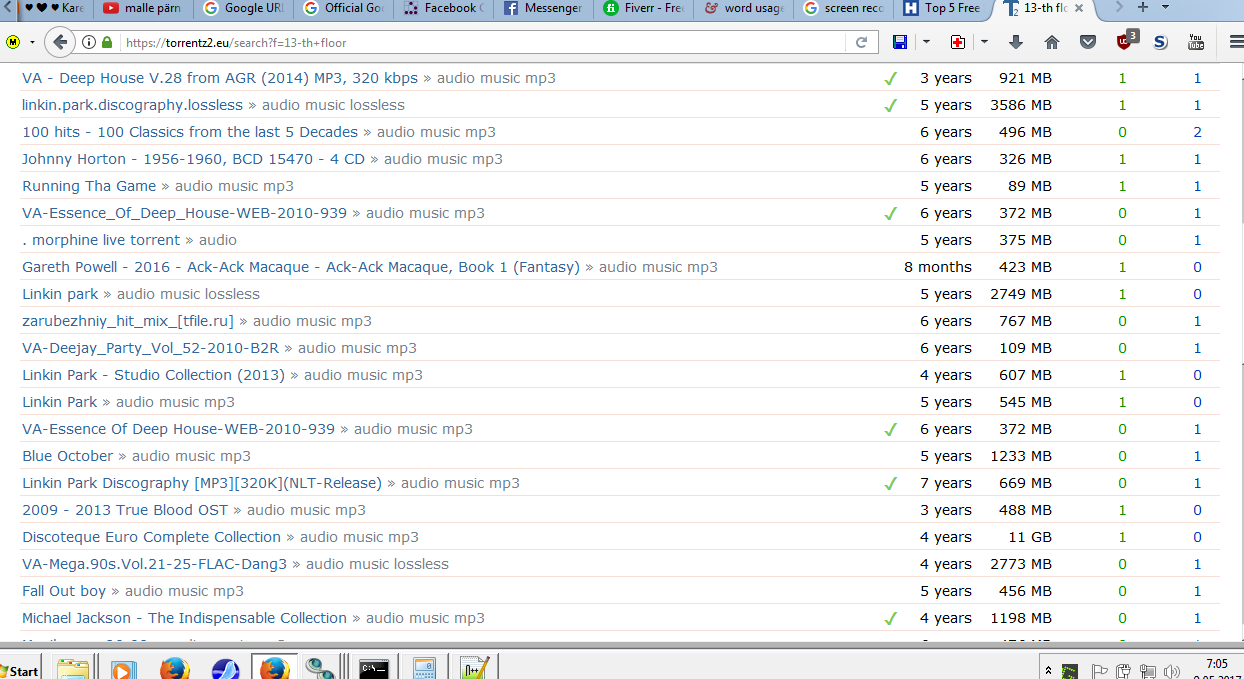Expand dropdown next to yellow M icon

click(x=33, y=43)
